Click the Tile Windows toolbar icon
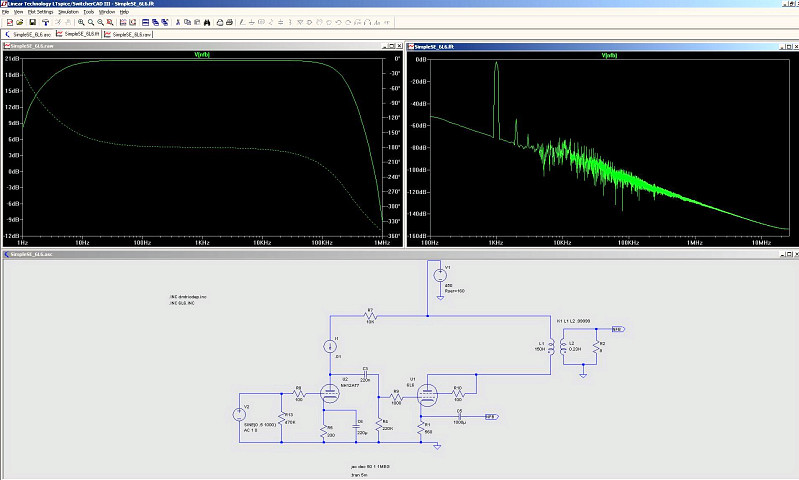The width and height of the screenshot is (799, 480). point(145,22)
